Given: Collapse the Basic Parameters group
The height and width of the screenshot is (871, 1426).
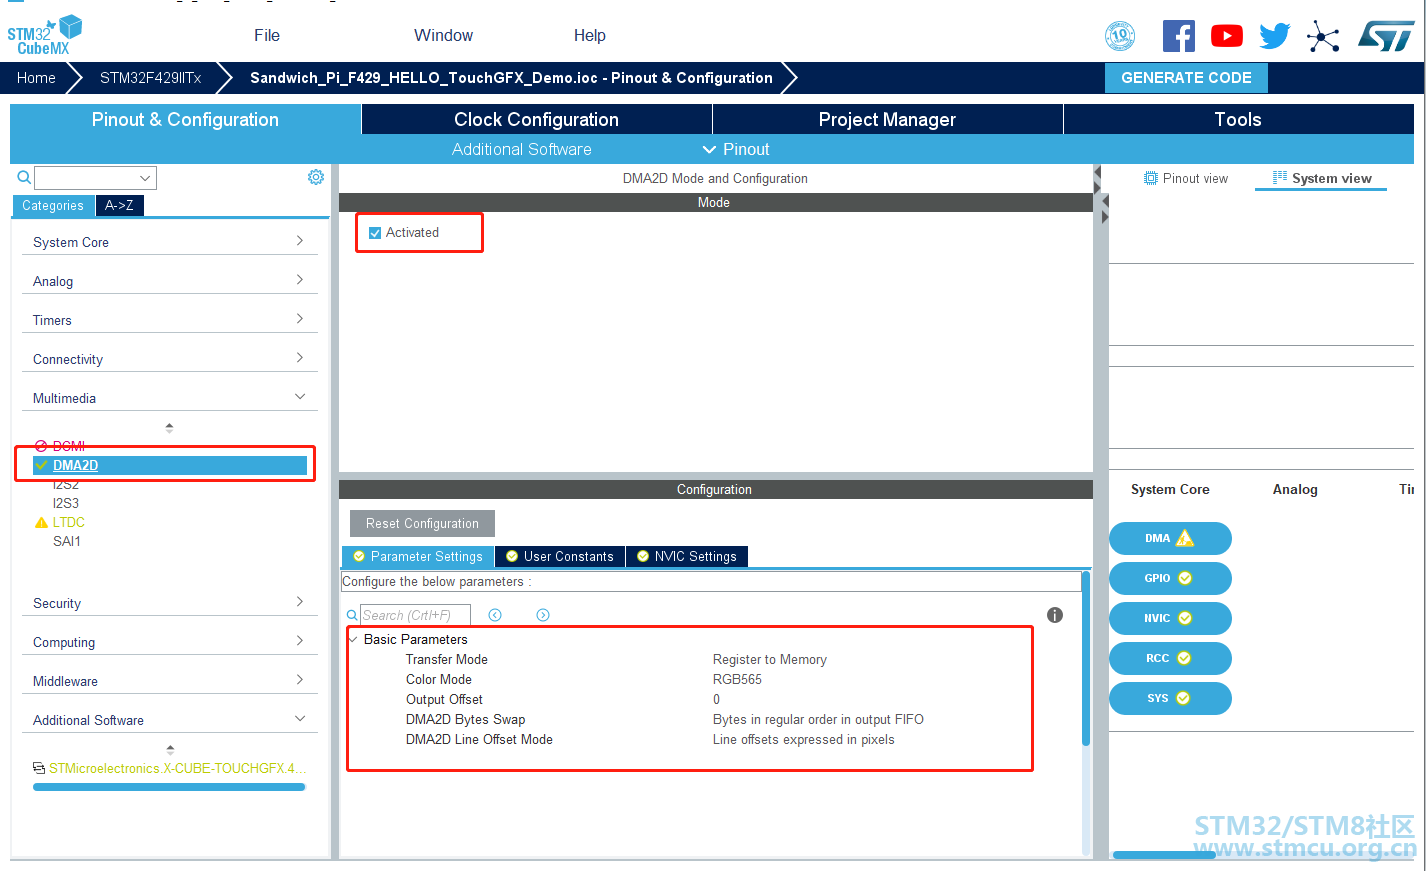Looking at the screenshot, I should click(x=353, y=639).
